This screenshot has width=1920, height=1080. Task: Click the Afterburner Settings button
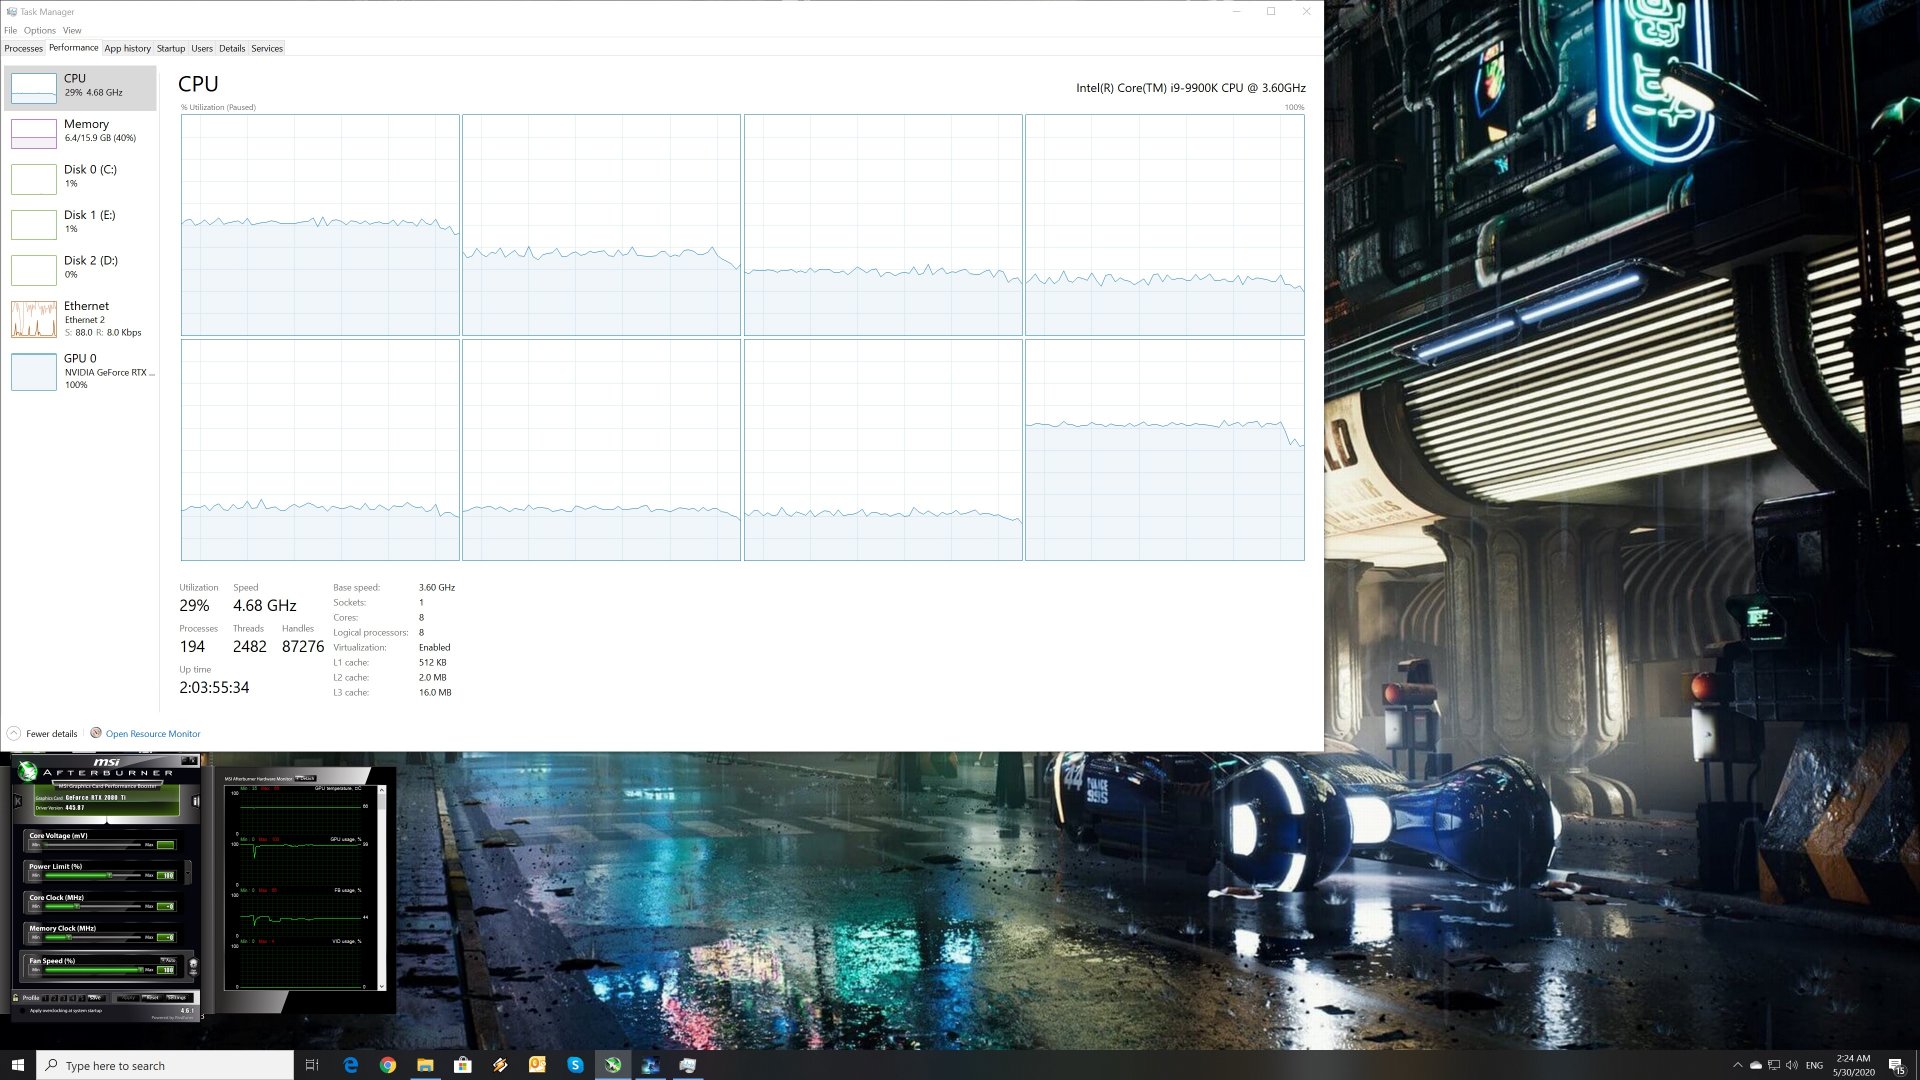tap(176, 997)
